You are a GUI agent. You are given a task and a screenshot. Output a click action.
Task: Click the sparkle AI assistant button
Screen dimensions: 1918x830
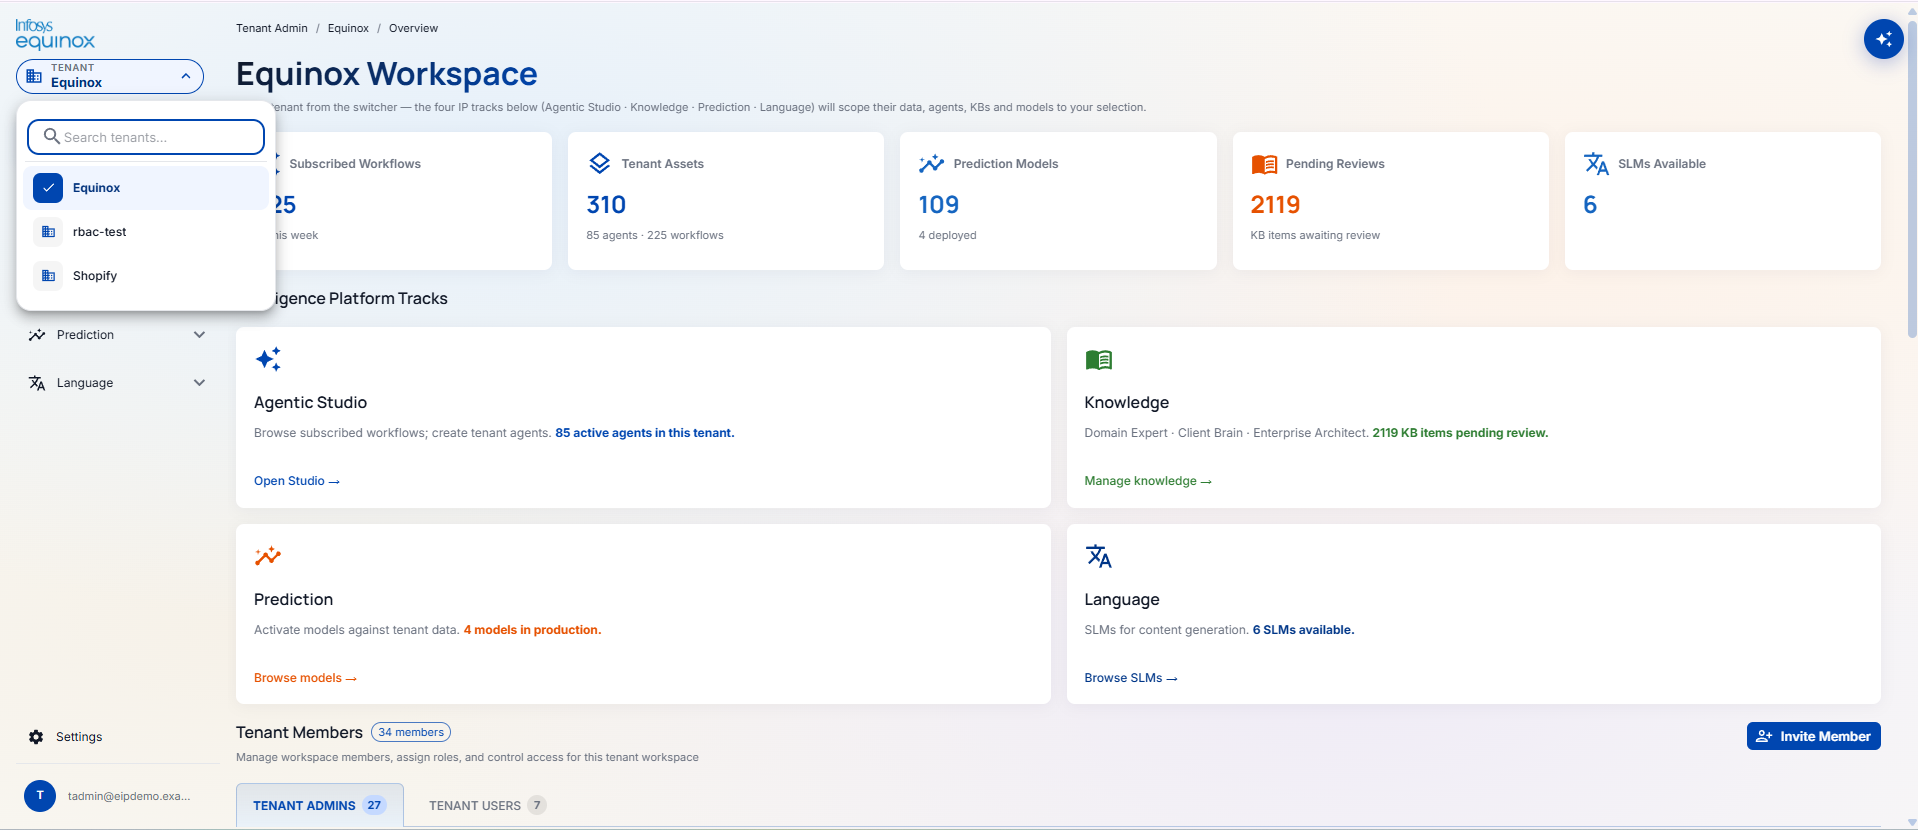1883,39
